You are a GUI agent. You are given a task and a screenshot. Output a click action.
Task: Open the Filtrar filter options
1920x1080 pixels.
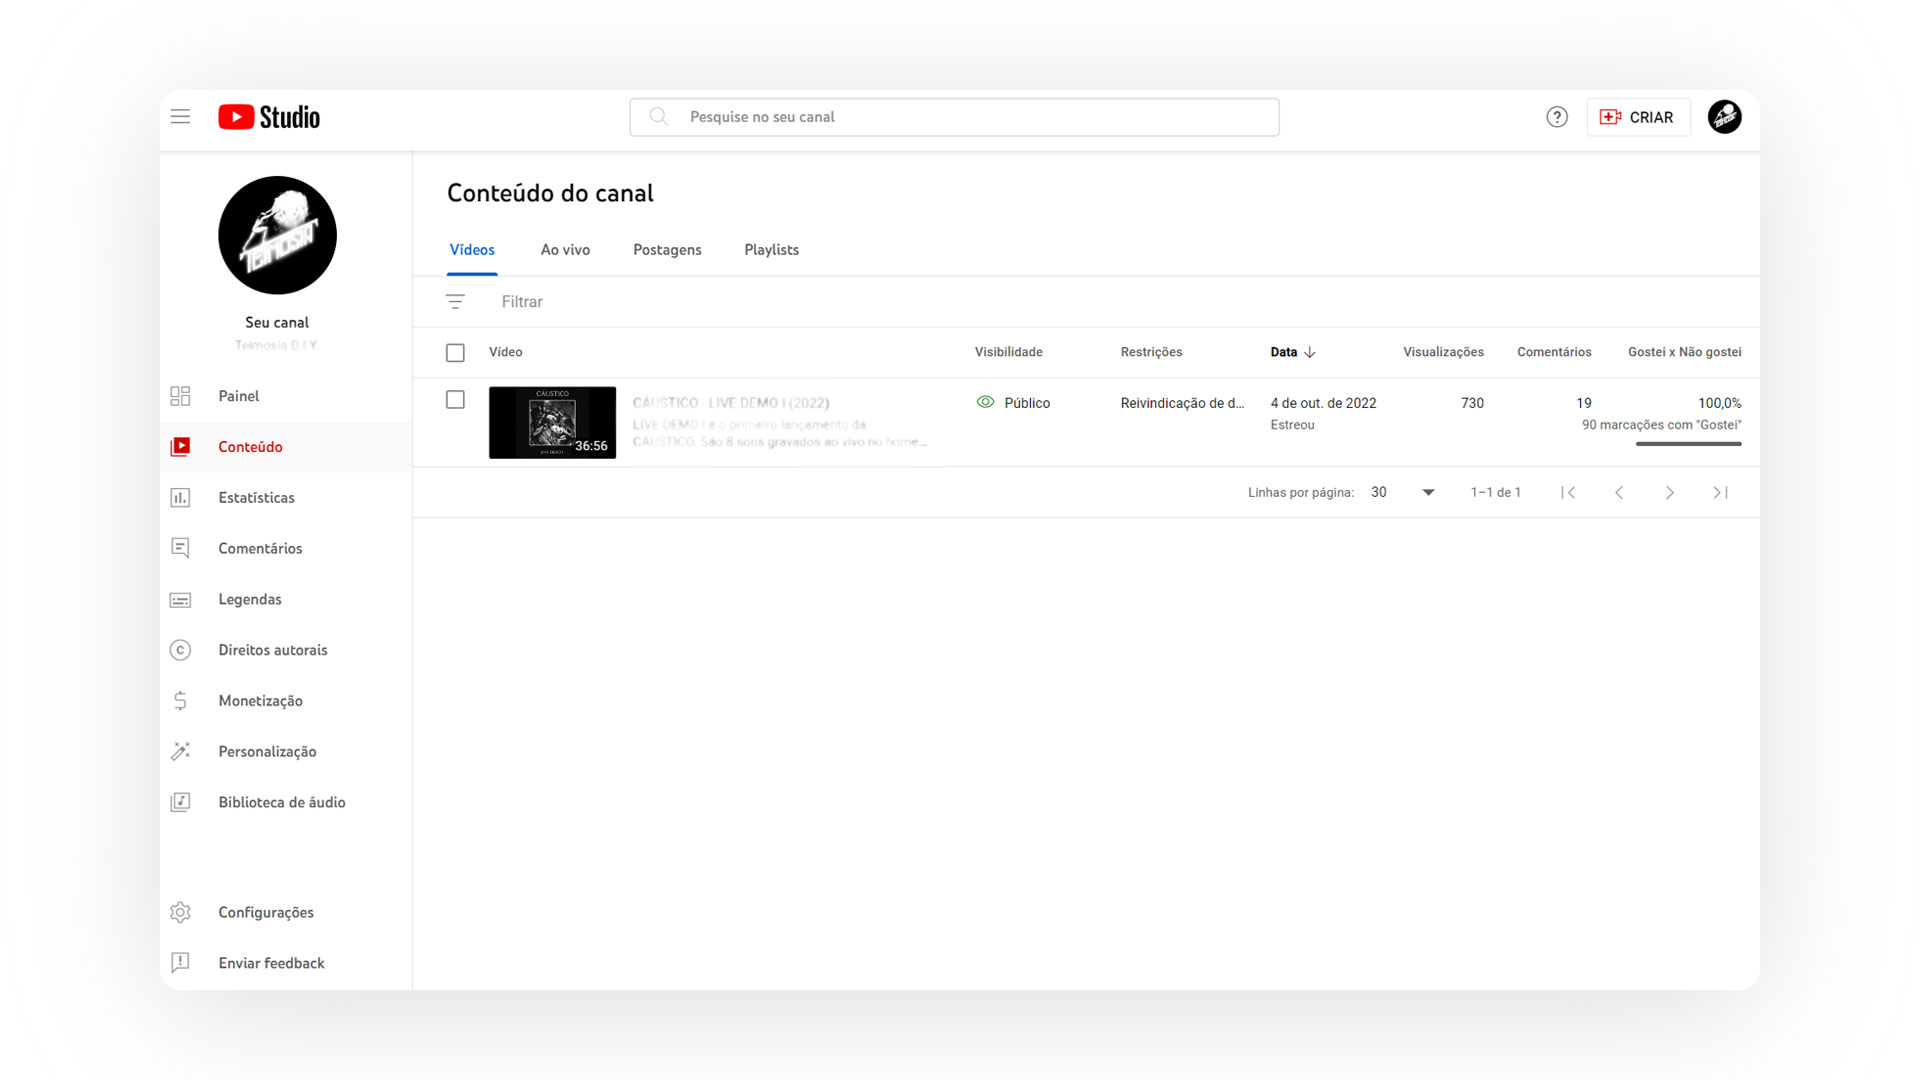coord(521,301)
